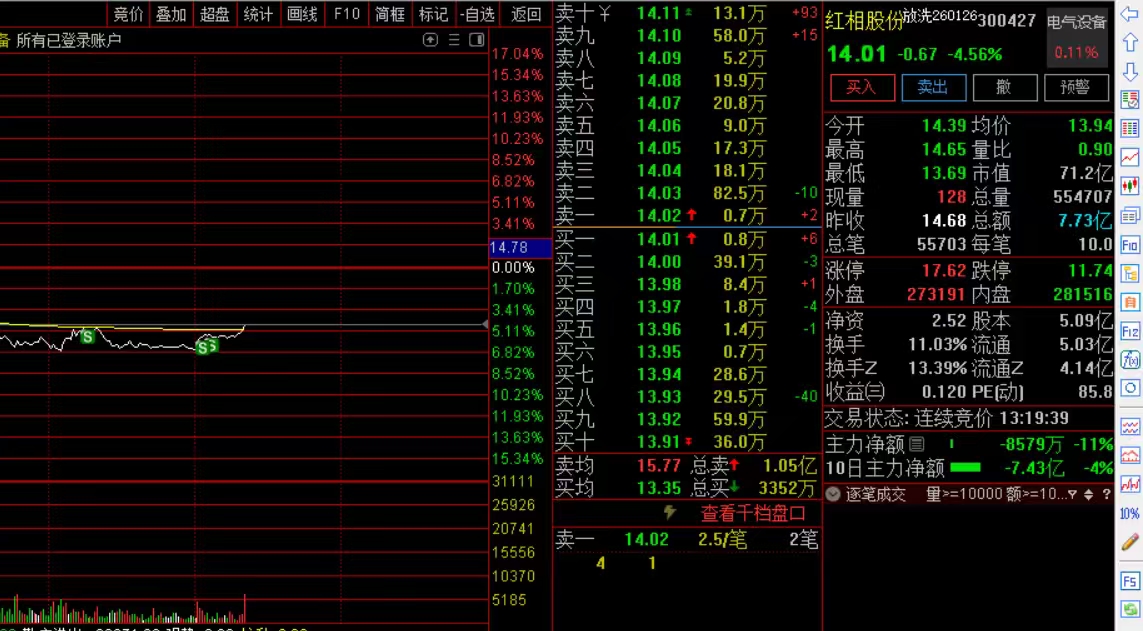Click the F12 trading sidebar icon
The height and width of the screenshot is (631, 1143).
(1130, 332)
